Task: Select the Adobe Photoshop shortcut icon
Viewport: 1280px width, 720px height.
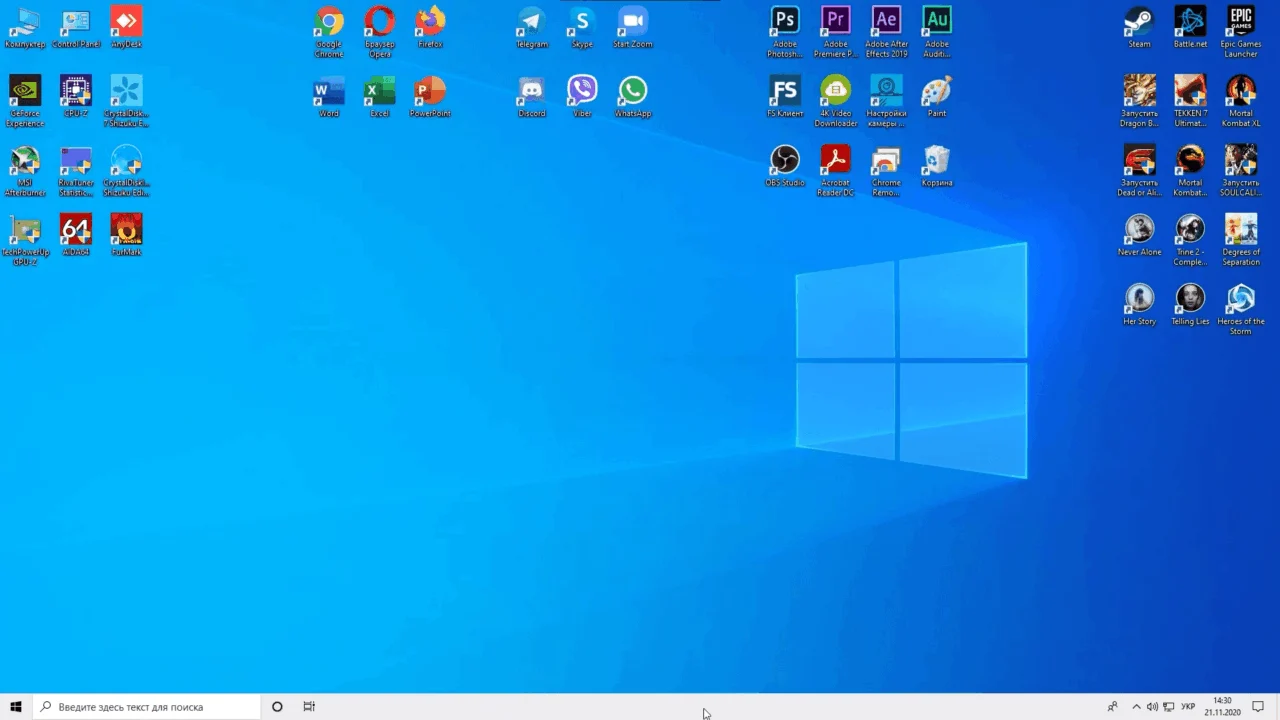Action: 785,32
